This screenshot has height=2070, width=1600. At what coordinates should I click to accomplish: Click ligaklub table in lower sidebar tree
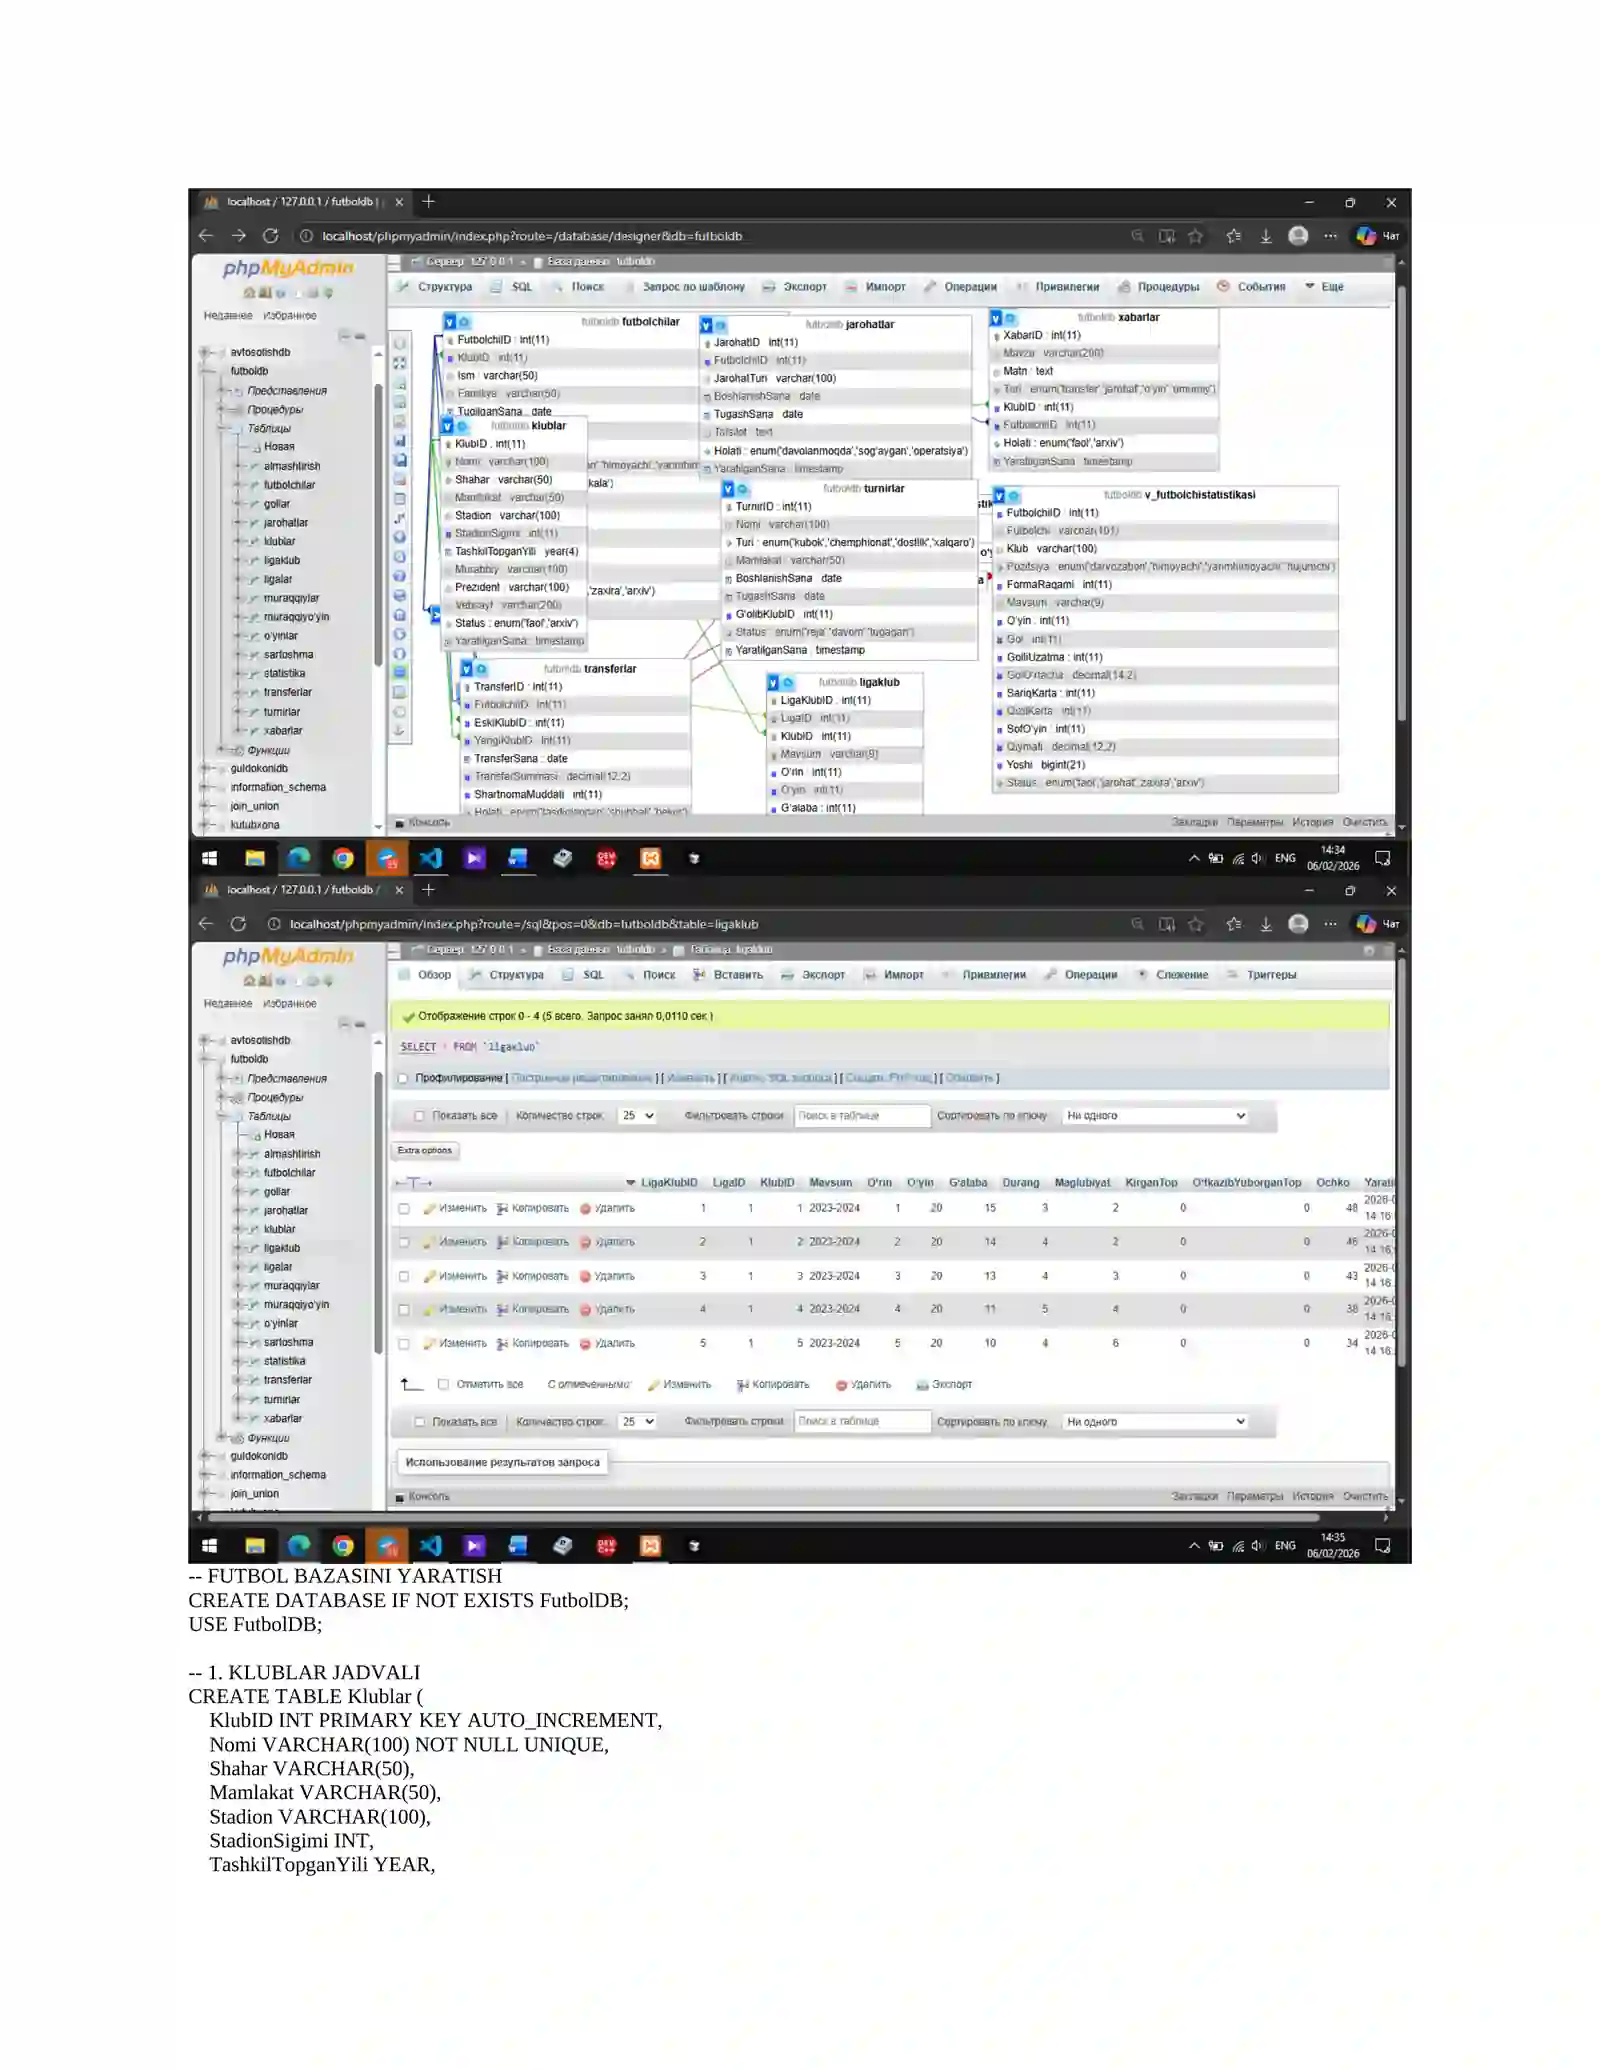tap(281, 1249)
